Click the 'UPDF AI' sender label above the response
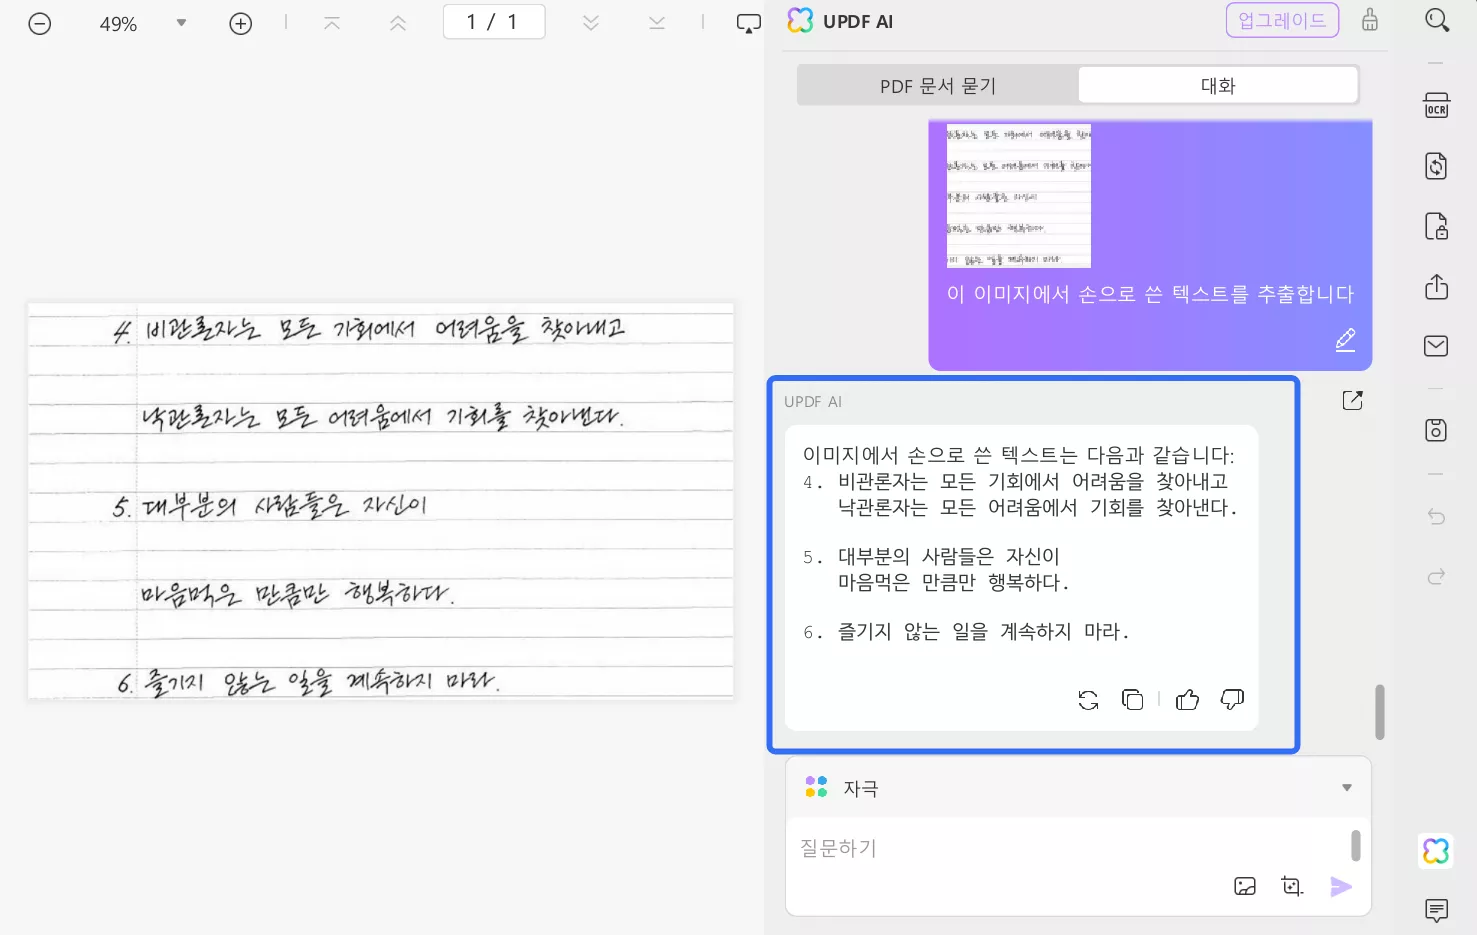 pos(813,402)
